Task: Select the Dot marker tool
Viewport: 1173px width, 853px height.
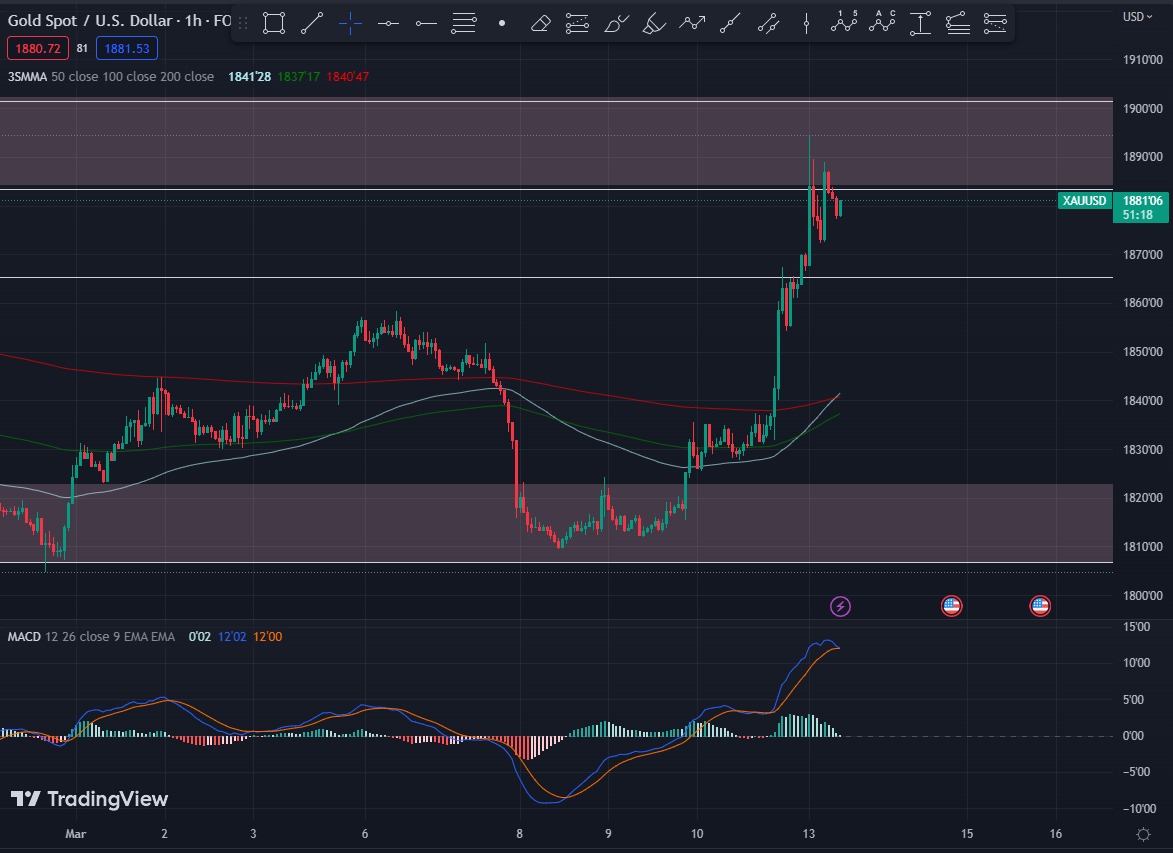Action: (502, 22)
